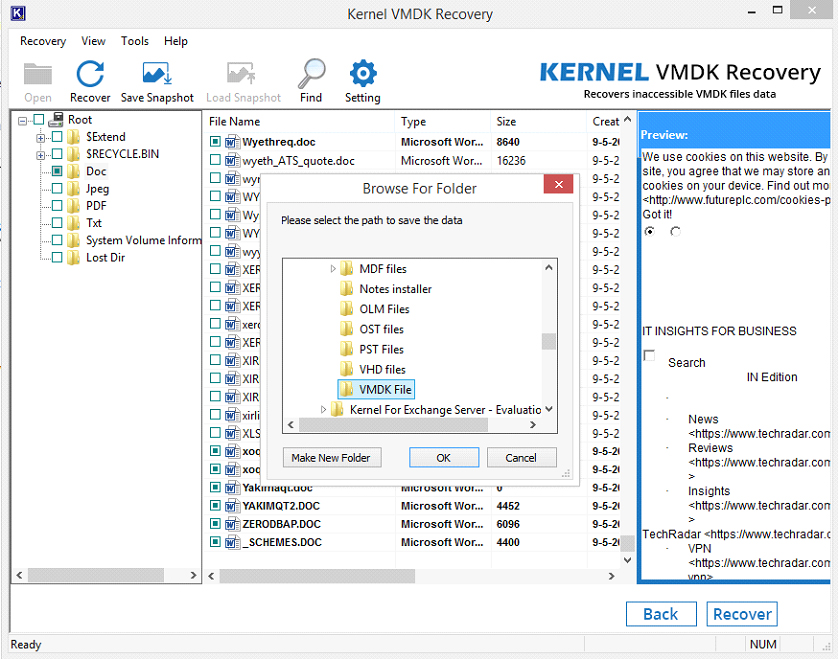Expand the $Extend tree node
Screen dimensions: 838x659
point(41,138)
